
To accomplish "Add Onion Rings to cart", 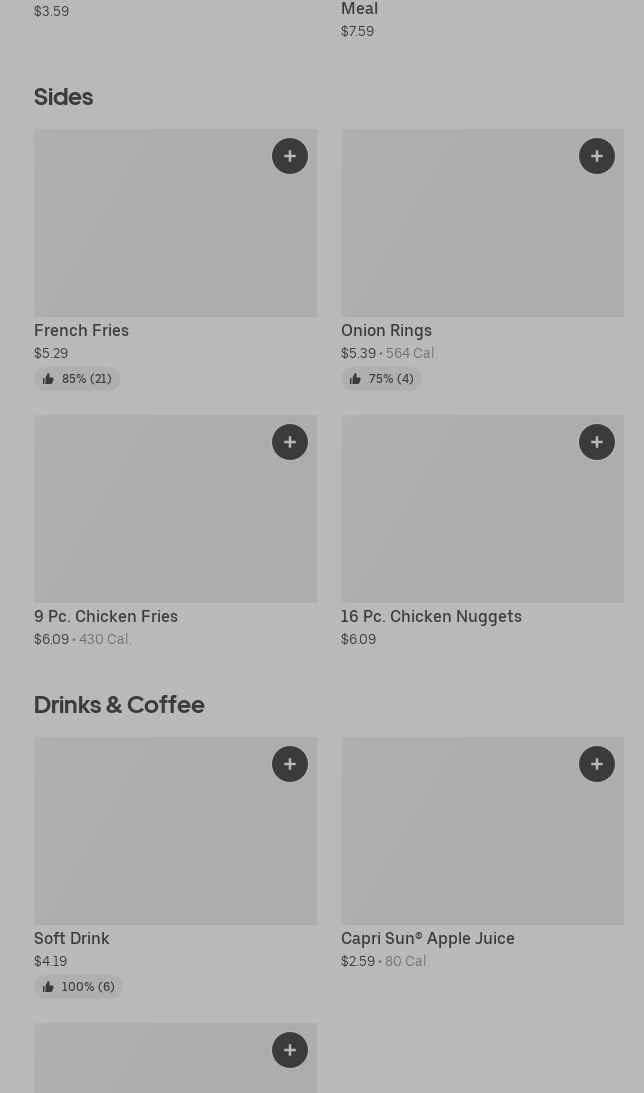I will pyautogui.click(x=597, y=156).
